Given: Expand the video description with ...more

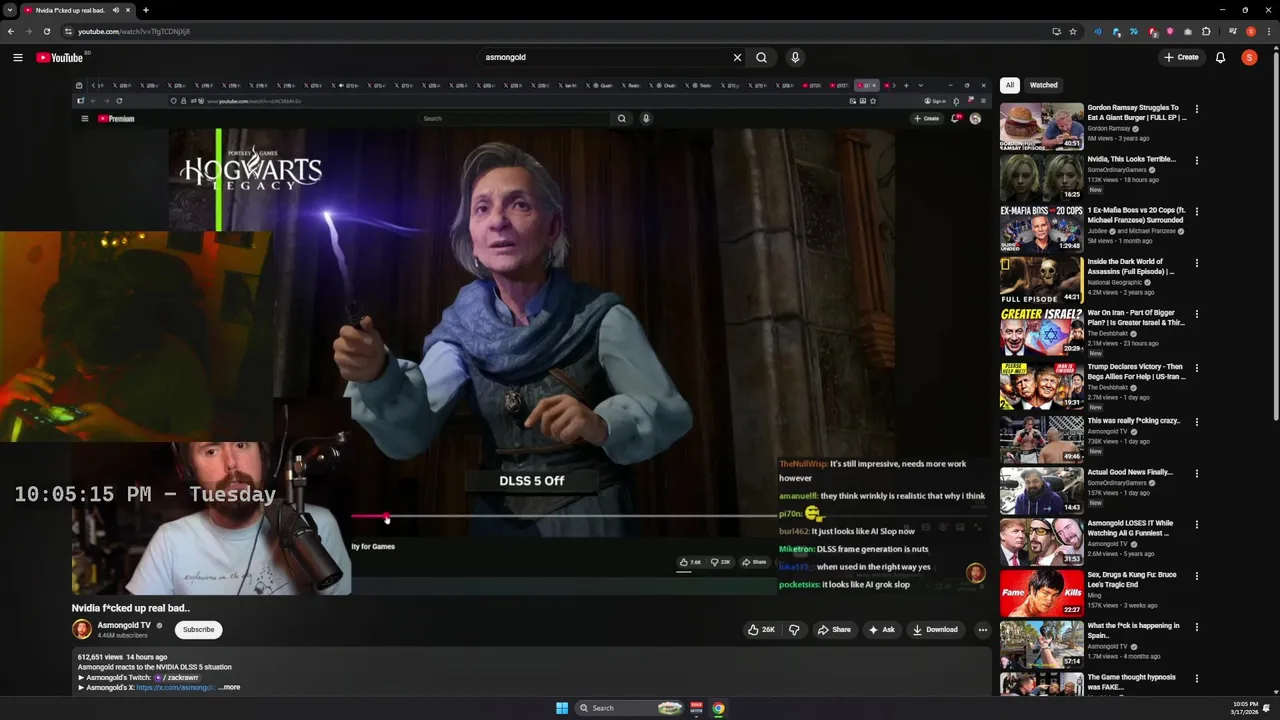Looking at the screenshot, I should [229, 688].
